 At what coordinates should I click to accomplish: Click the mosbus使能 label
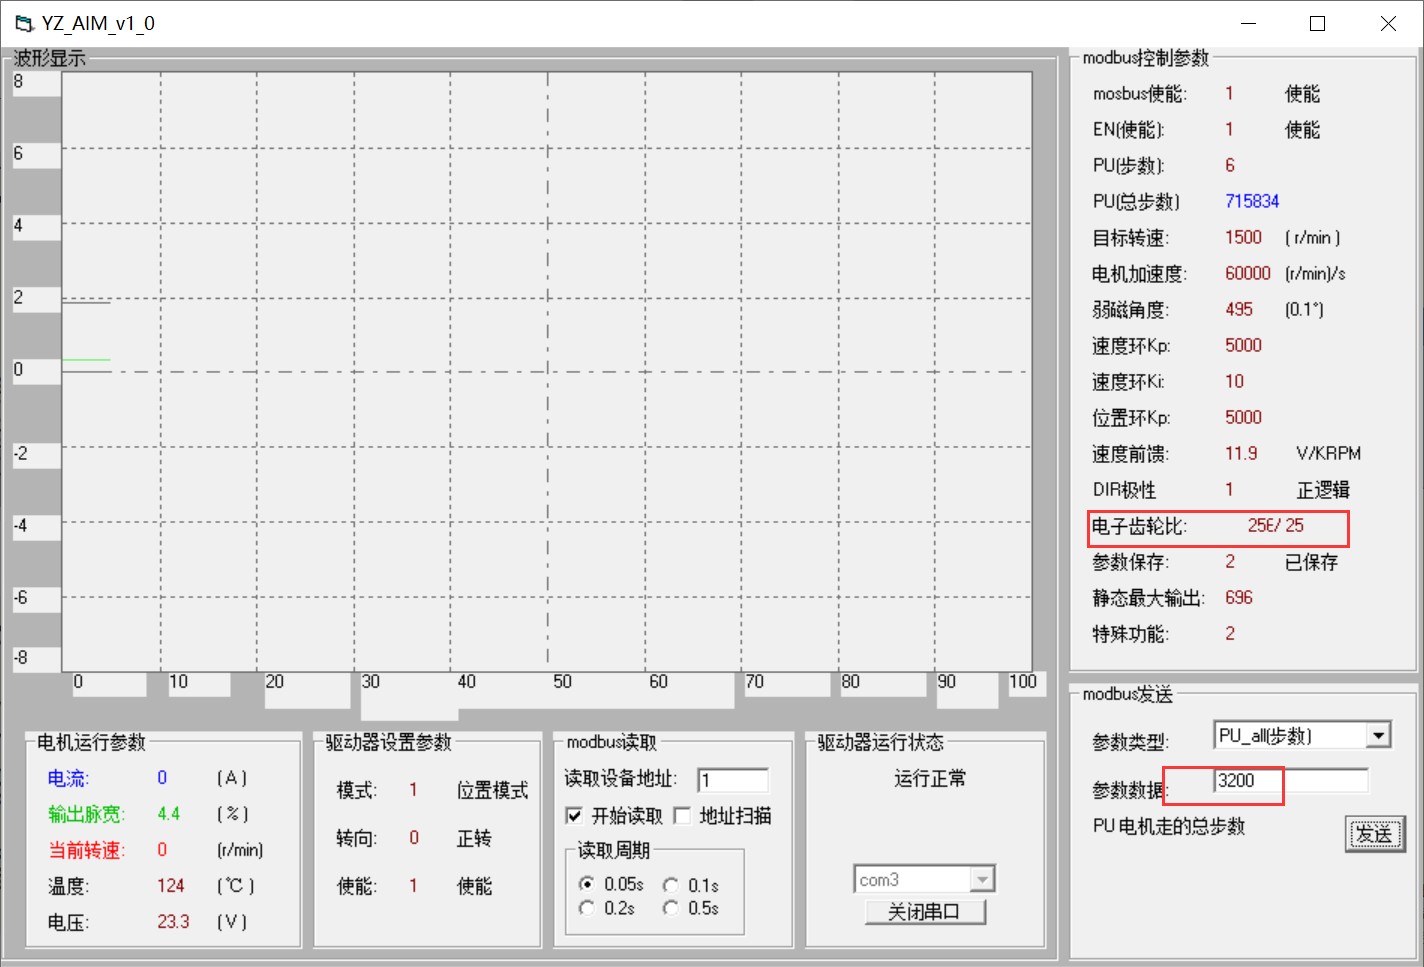click(x=1139, y=93)
